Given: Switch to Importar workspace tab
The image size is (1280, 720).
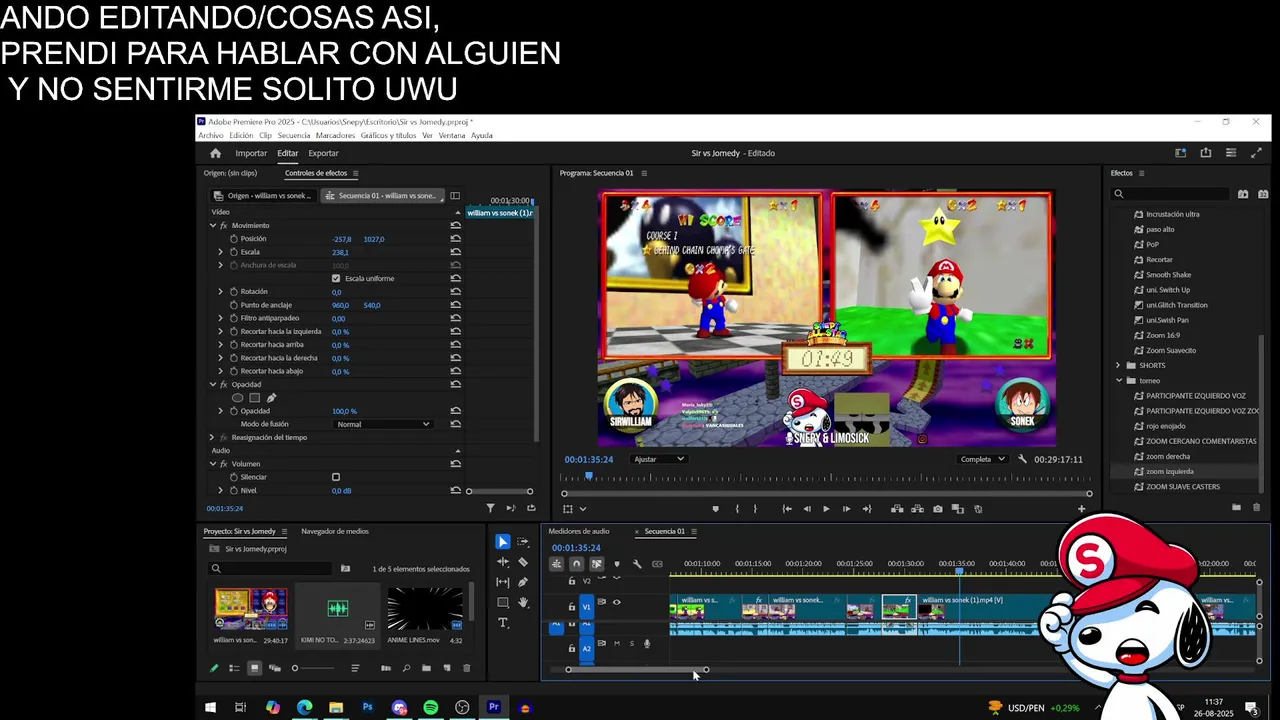Looking at the screenshot, I should (x=251, y=153).
